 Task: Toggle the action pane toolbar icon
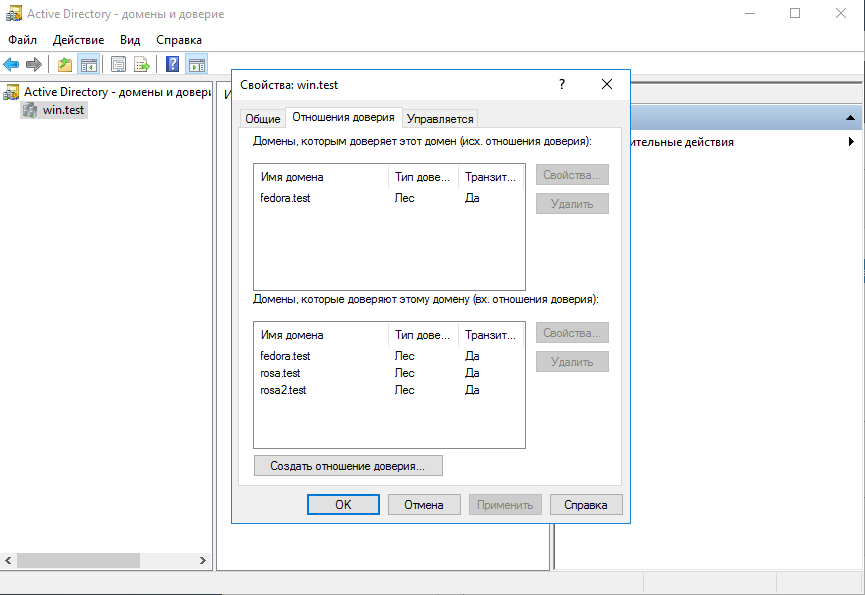pyautogui.click(x=196, y=65)
